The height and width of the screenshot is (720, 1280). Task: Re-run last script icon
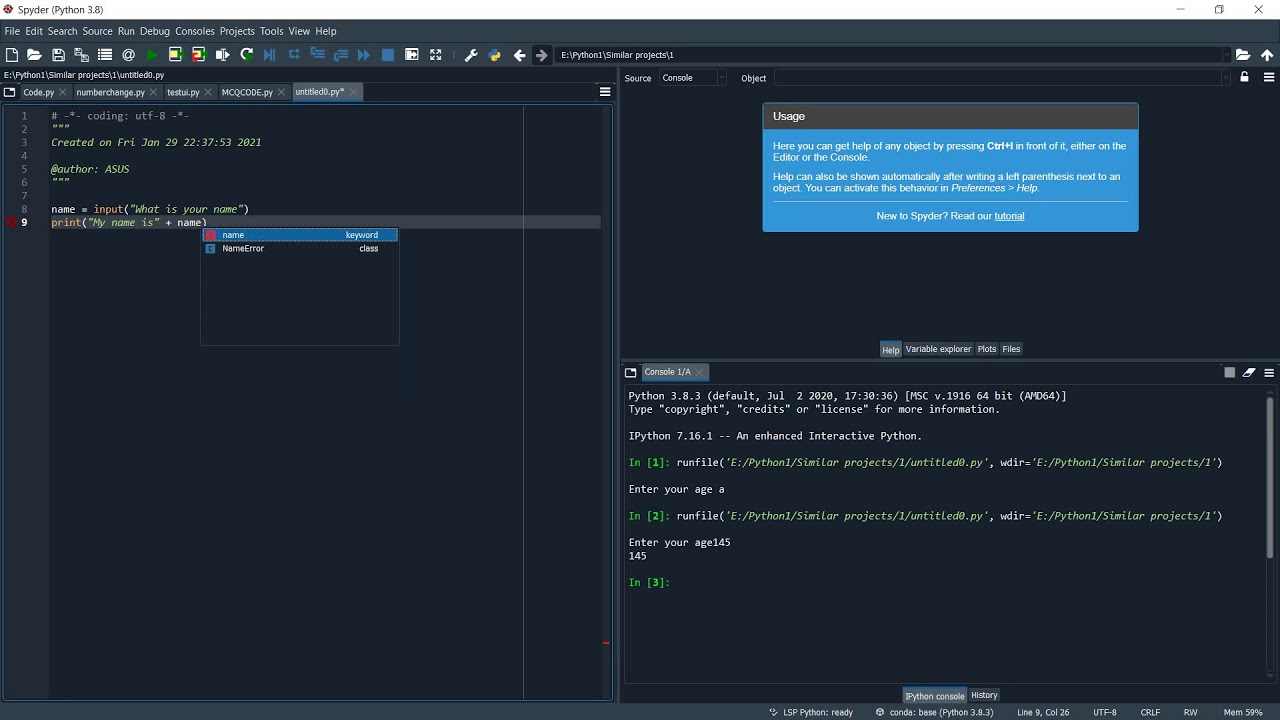pyautogui.click(x=246, y=55)
